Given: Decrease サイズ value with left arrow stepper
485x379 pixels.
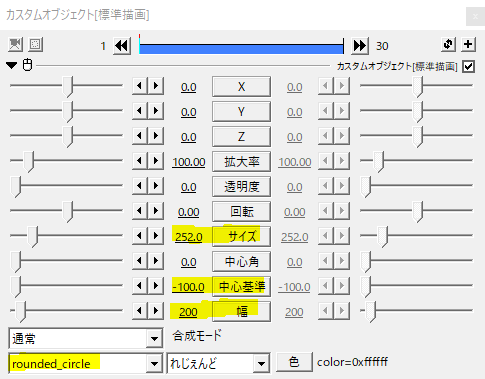Looking at the screenshot, I should pyautogui.click(x=140, y=236).
